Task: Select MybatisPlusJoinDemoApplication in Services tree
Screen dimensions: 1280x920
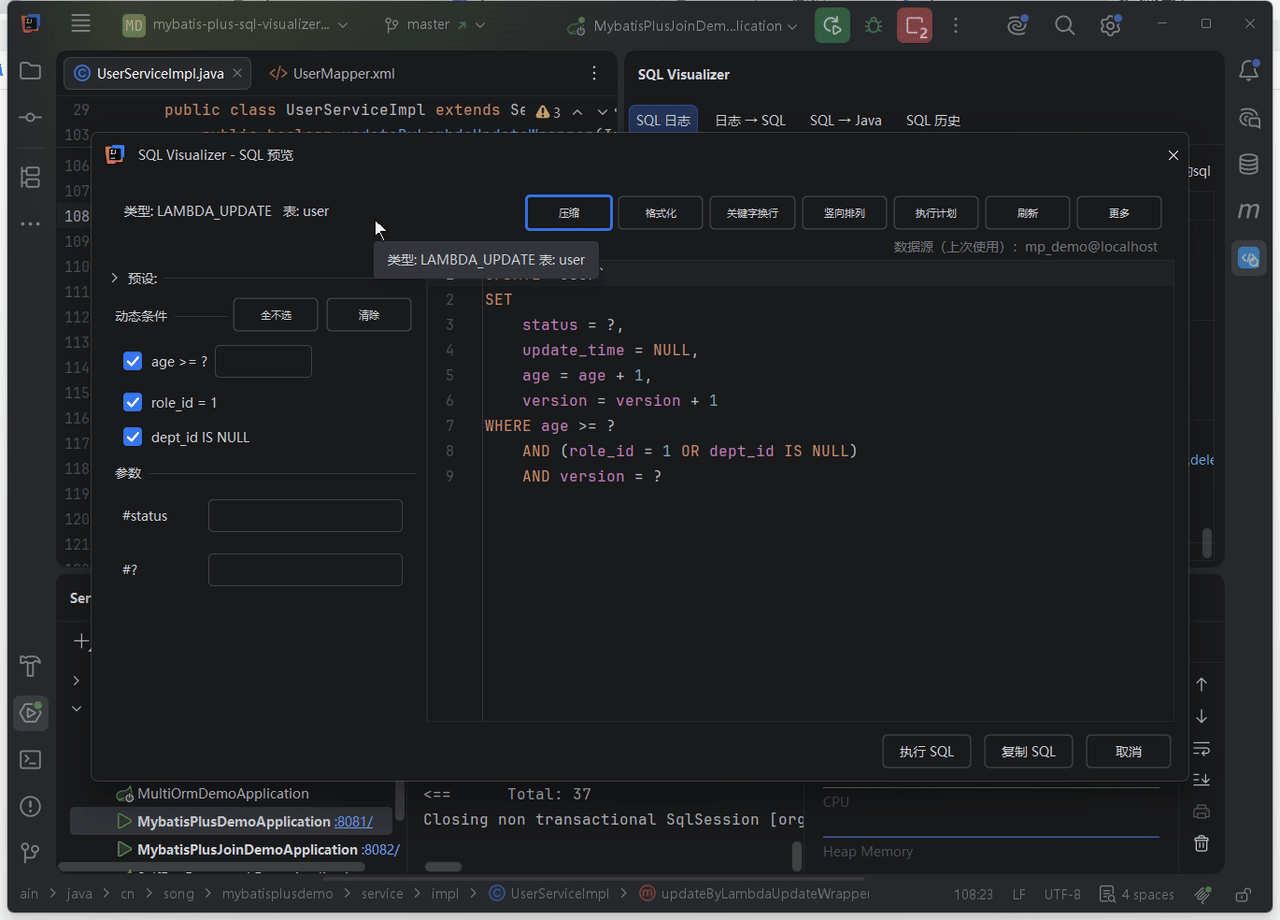Action: click(258, 849)
